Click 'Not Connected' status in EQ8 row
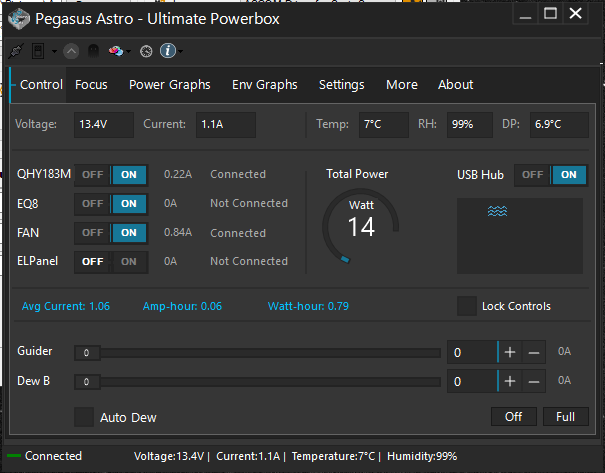This screenshot has height=473, width=605. [x=249, y=203]
